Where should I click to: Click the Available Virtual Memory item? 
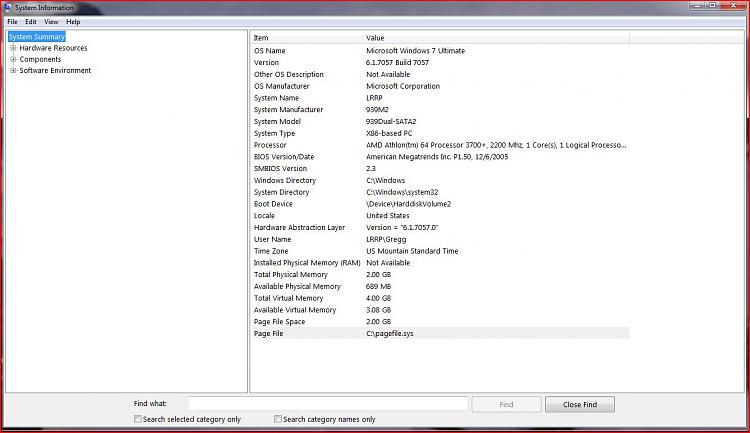point(295,310)
